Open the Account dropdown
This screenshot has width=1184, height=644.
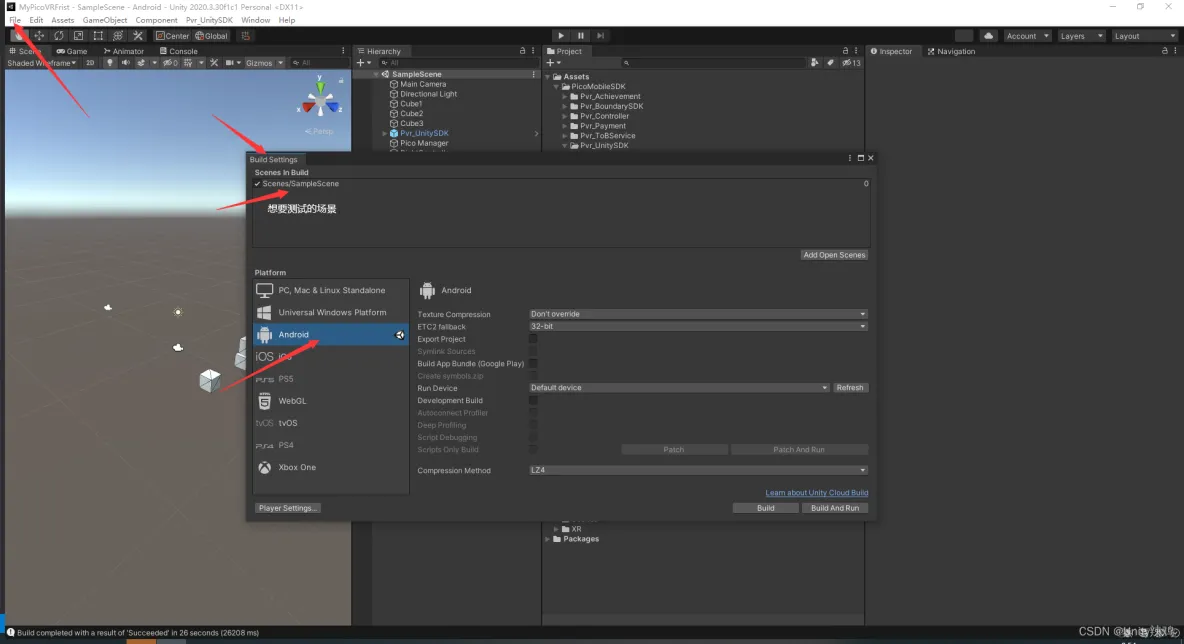(1027, 35)
